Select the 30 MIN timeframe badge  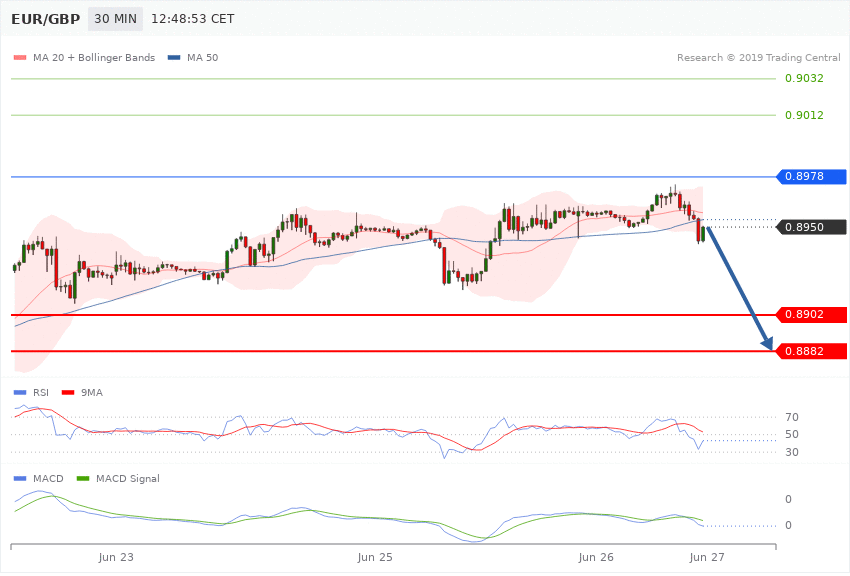[115, 19]
